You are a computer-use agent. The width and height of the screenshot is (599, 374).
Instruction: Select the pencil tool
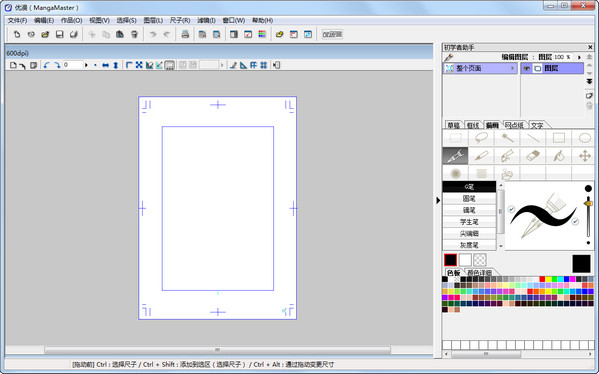click(481, 156)
